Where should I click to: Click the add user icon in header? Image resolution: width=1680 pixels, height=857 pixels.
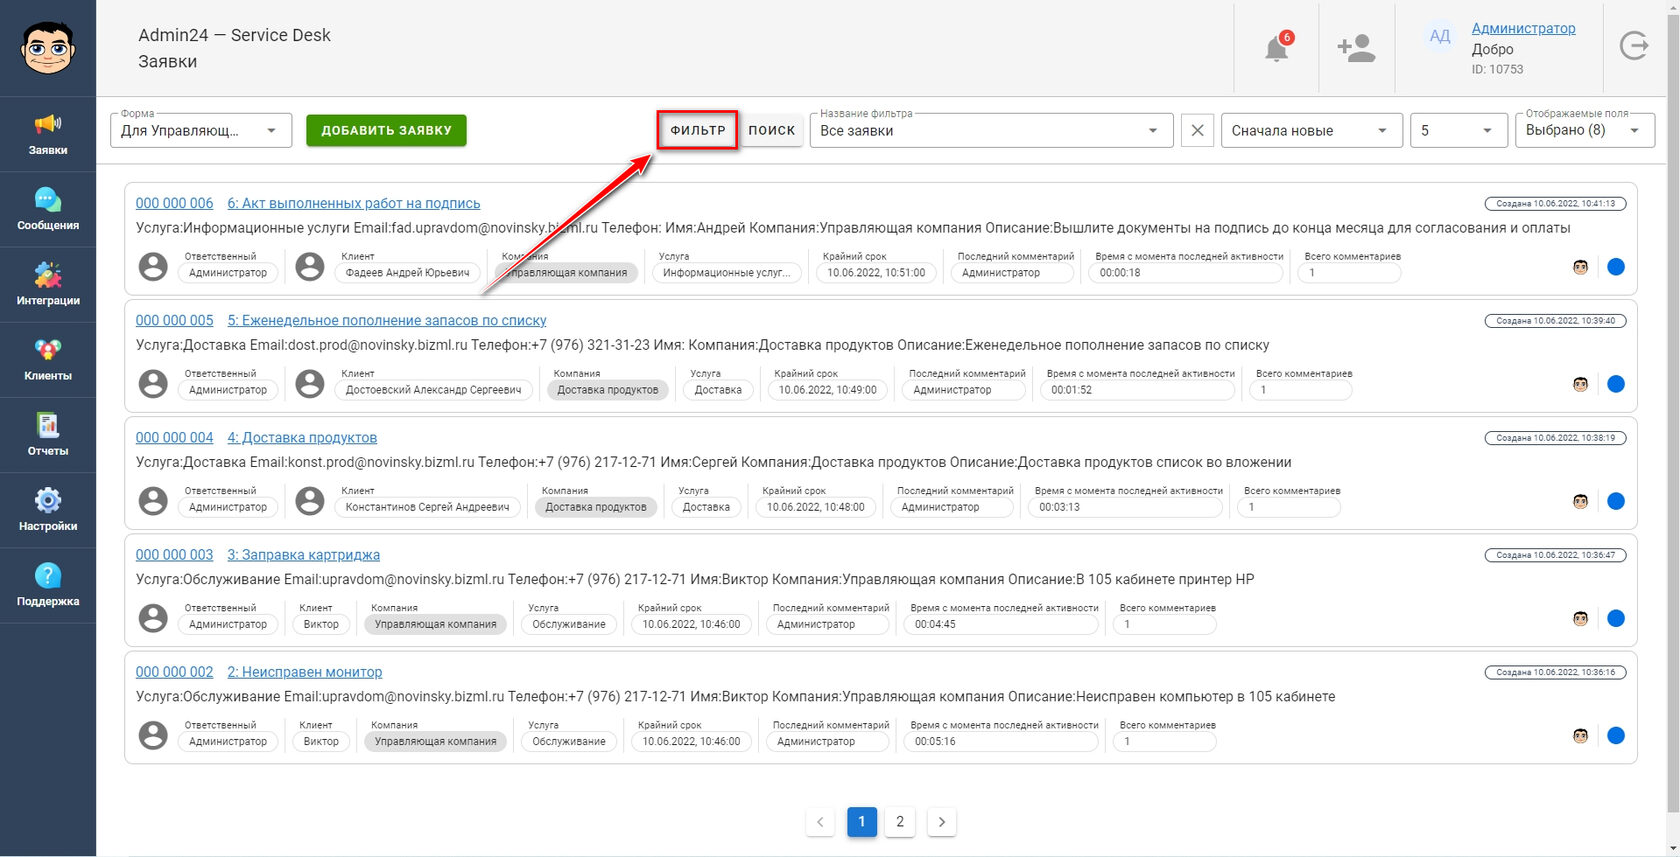(x=1356, y=48)
